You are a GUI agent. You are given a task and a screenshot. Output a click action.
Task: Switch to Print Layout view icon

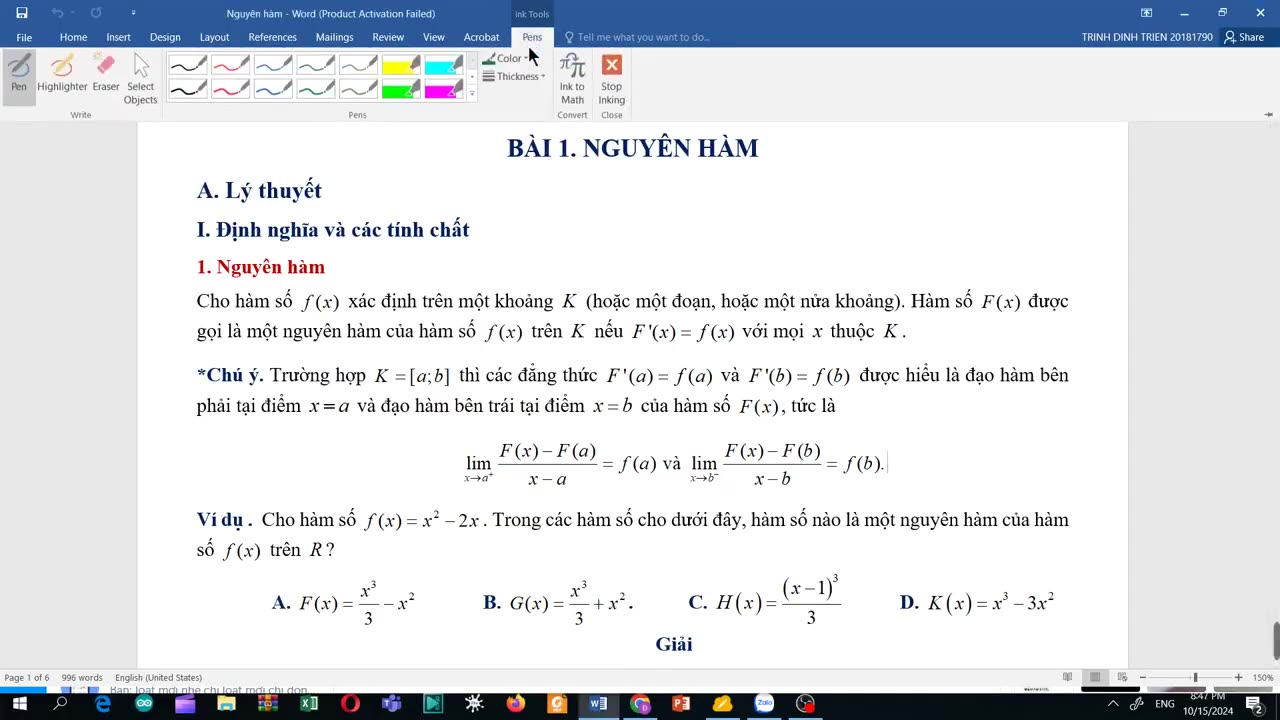[1095, 677]
